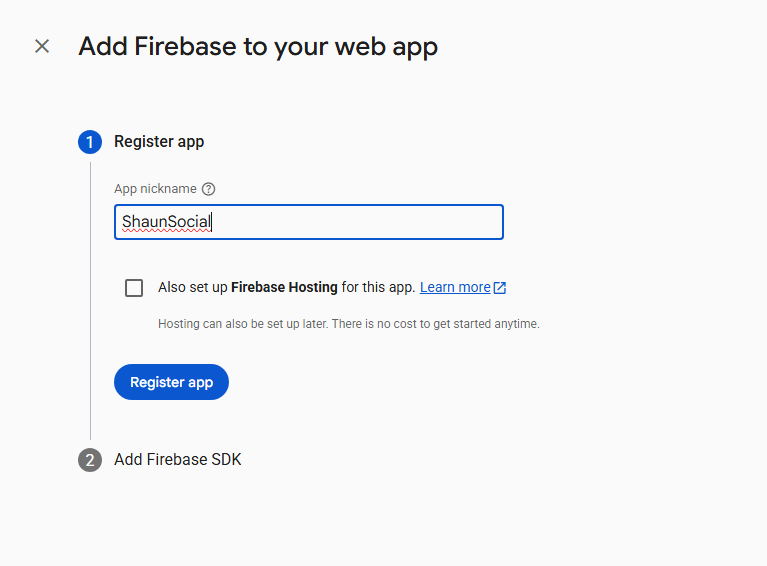The image size is (767, 566).
Task: Focus the App nickname input field
Action: (x=350, y=222)
